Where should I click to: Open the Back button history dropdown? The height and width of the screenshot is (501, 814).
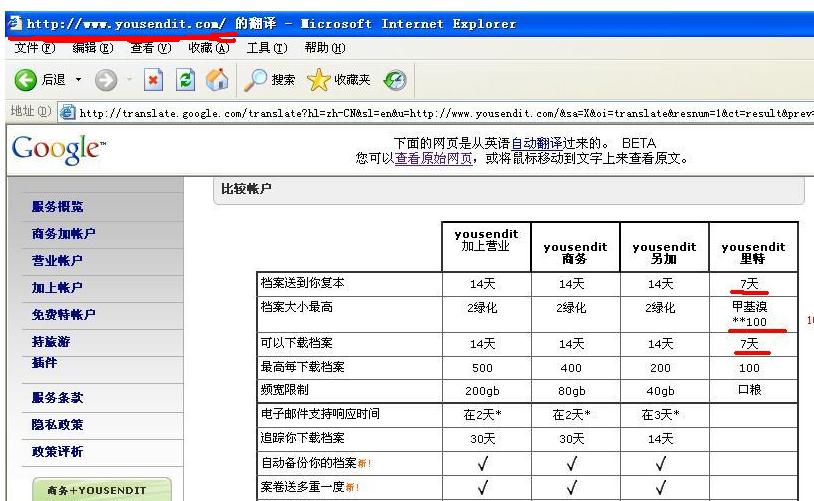pos(78,80)
